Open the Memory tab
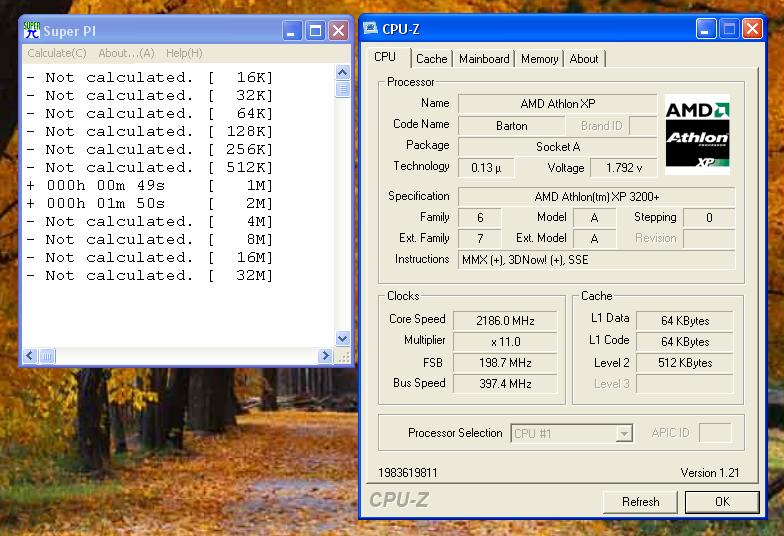 click(539, 59)
